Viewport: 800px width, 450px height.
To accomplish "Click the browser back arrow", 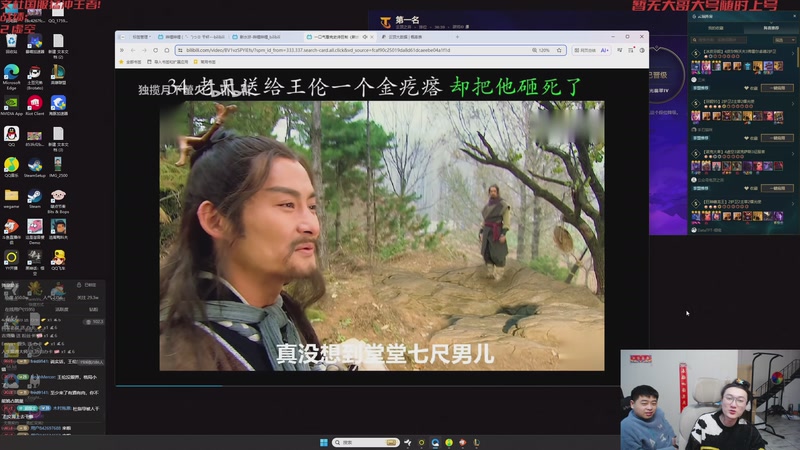I will 133,50.
